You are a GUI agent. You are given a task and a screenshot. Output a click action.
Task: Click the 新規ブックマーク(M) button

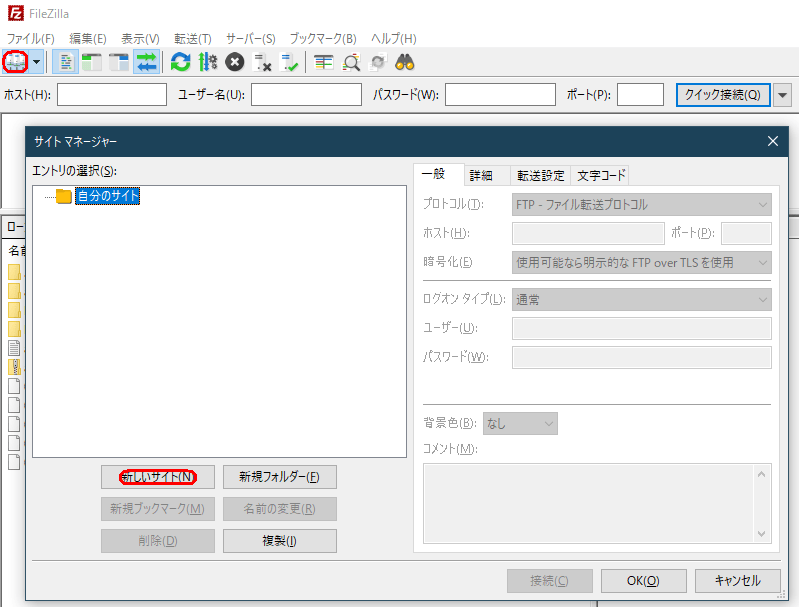click(x=158, y=509)
